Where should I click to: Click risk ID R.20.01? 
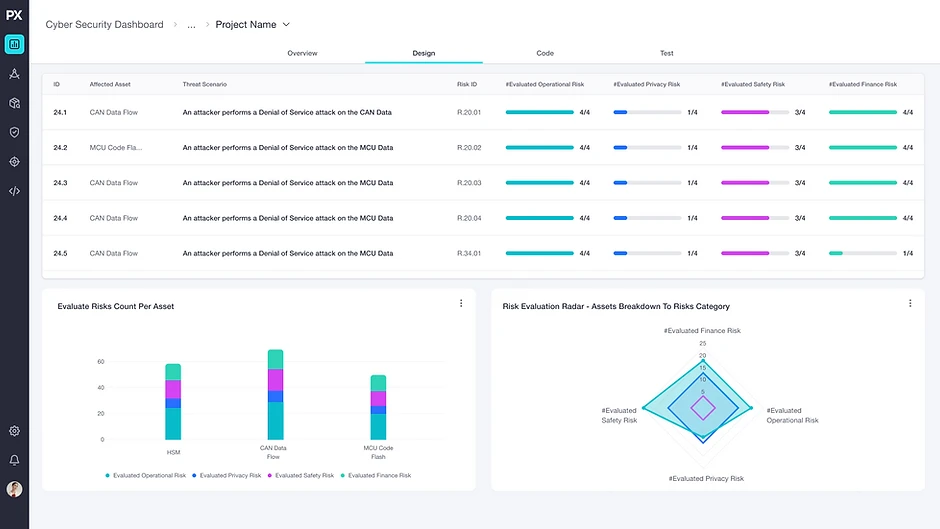[469, 112]
